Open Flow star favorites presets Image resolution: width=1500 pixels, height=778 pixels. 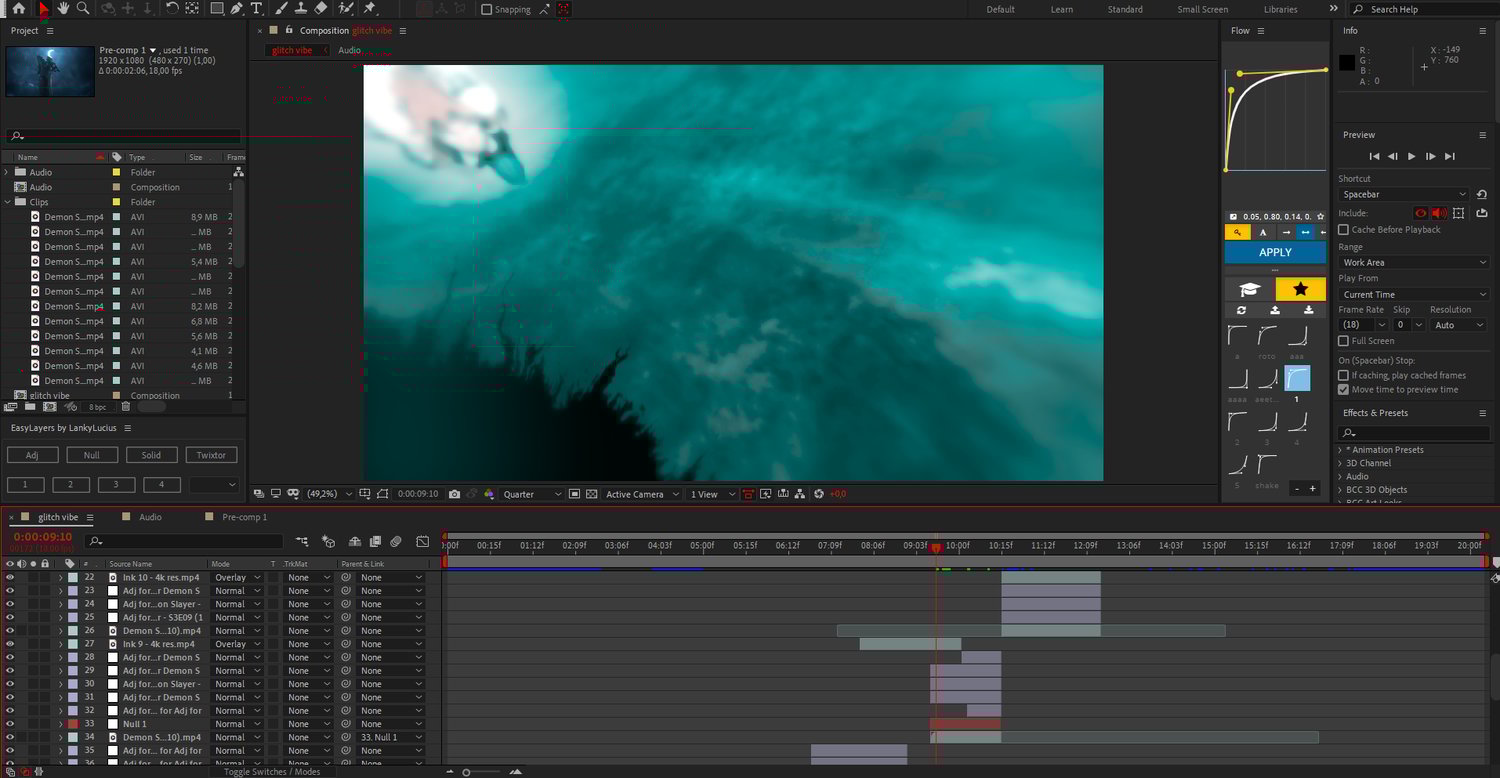pos(1301,289)
